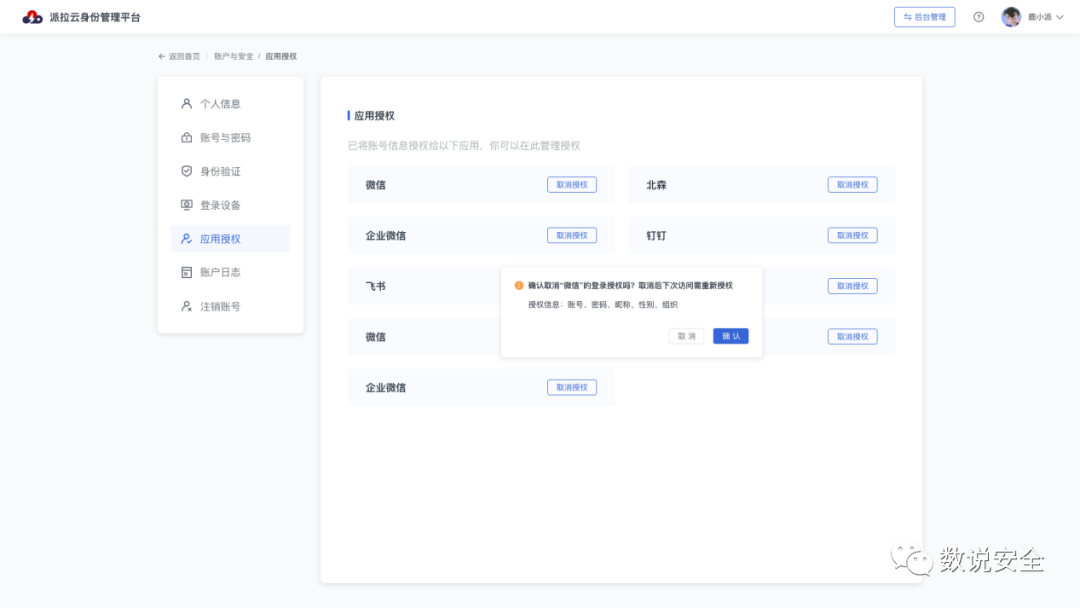Open 账户日志 menu item

coord(230,272)
